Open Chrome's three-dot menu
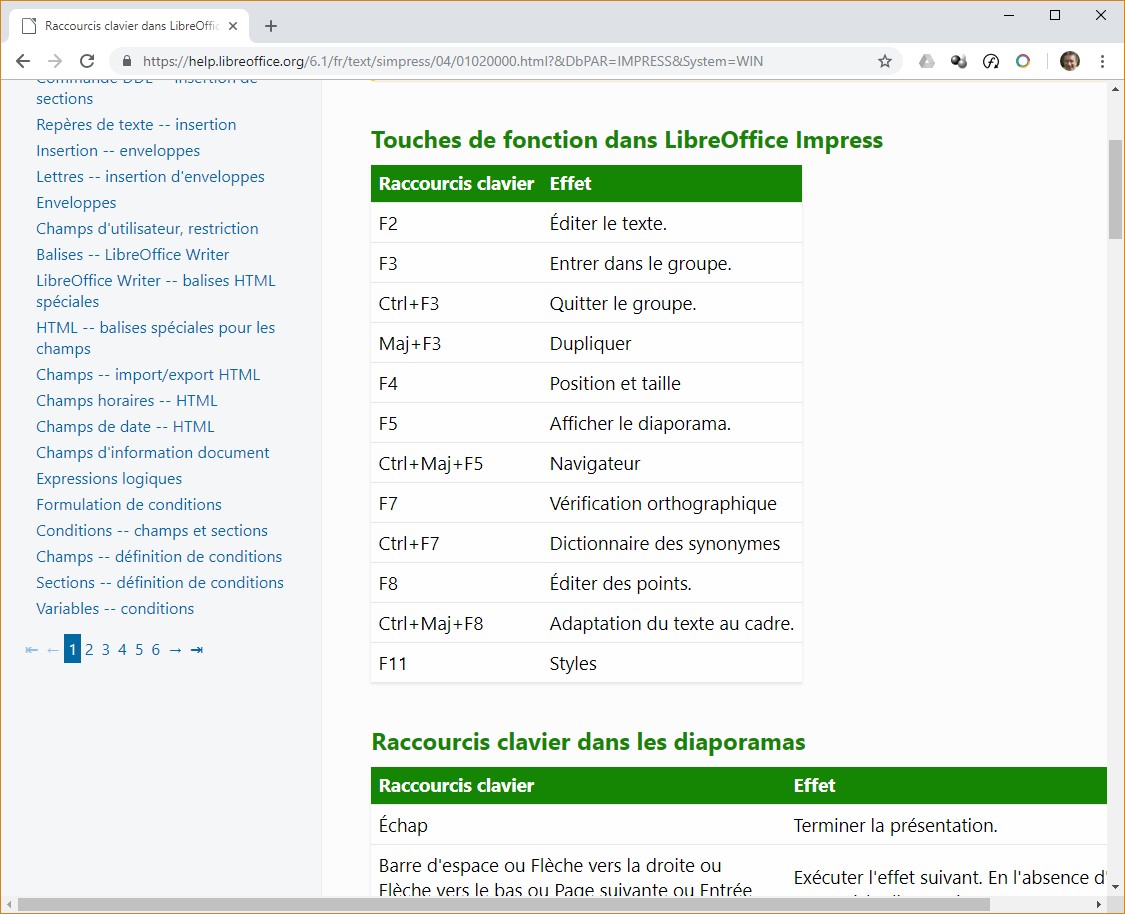This screenshot has height=914, width=1125. tap(1102, 61)
